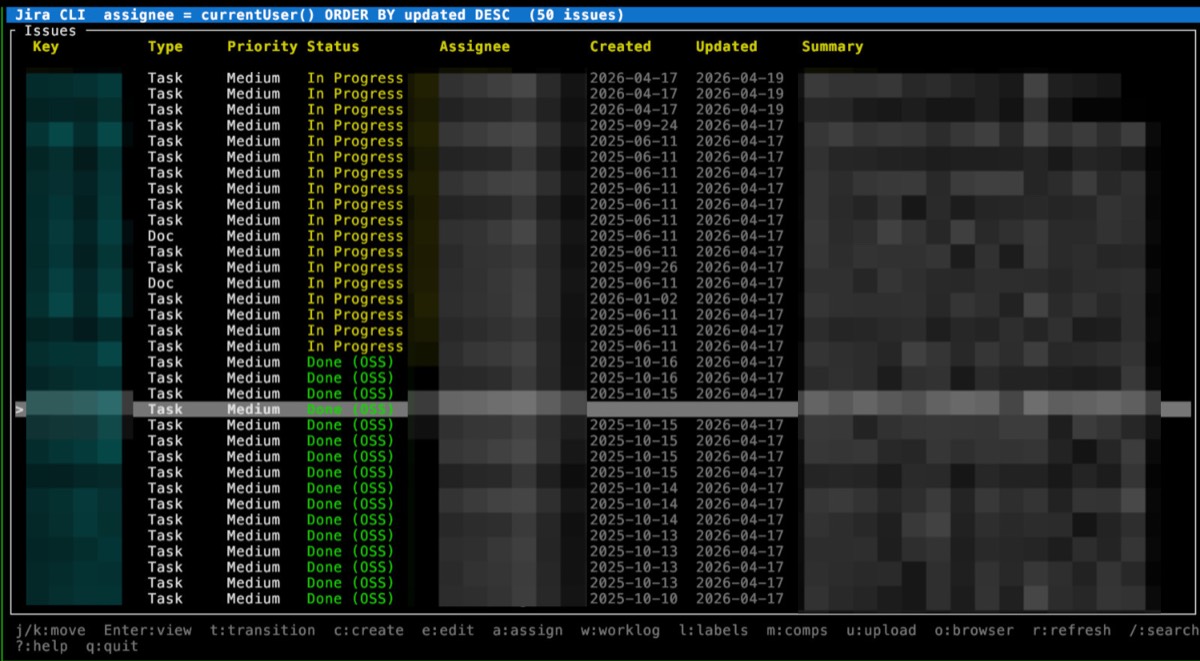1200x661 pixels.
Task: Click the Created column header
Action: tap(620, 47)
